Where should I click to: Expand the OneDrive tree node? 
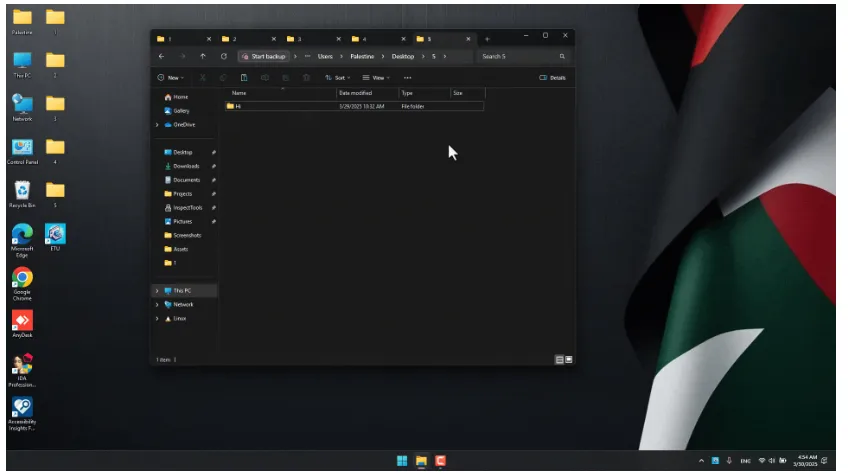click(x=157, y=125)
